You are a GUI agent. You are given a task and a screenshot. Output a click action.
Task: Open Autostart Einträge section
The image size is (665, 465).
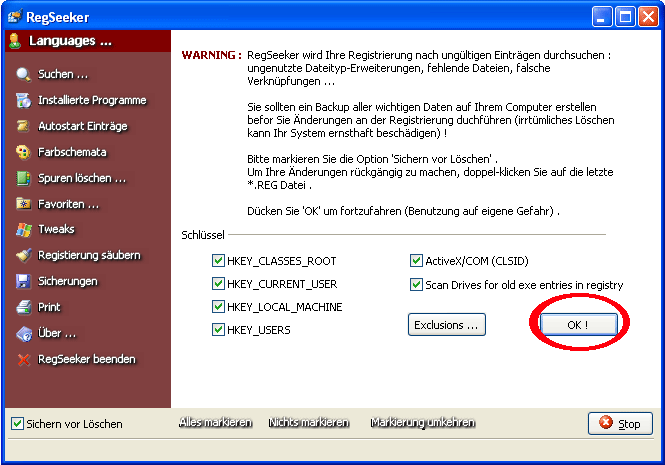pyautogui.click(x=83, y=126)
